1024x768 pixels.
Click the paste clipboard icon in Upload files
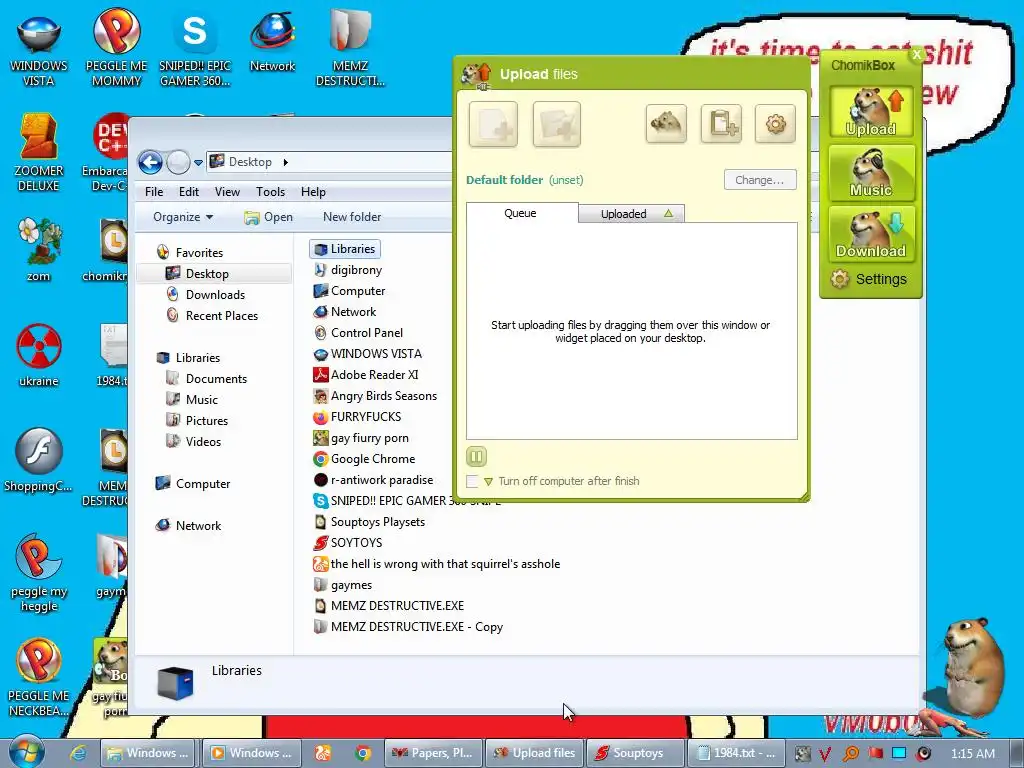[721, 123]
